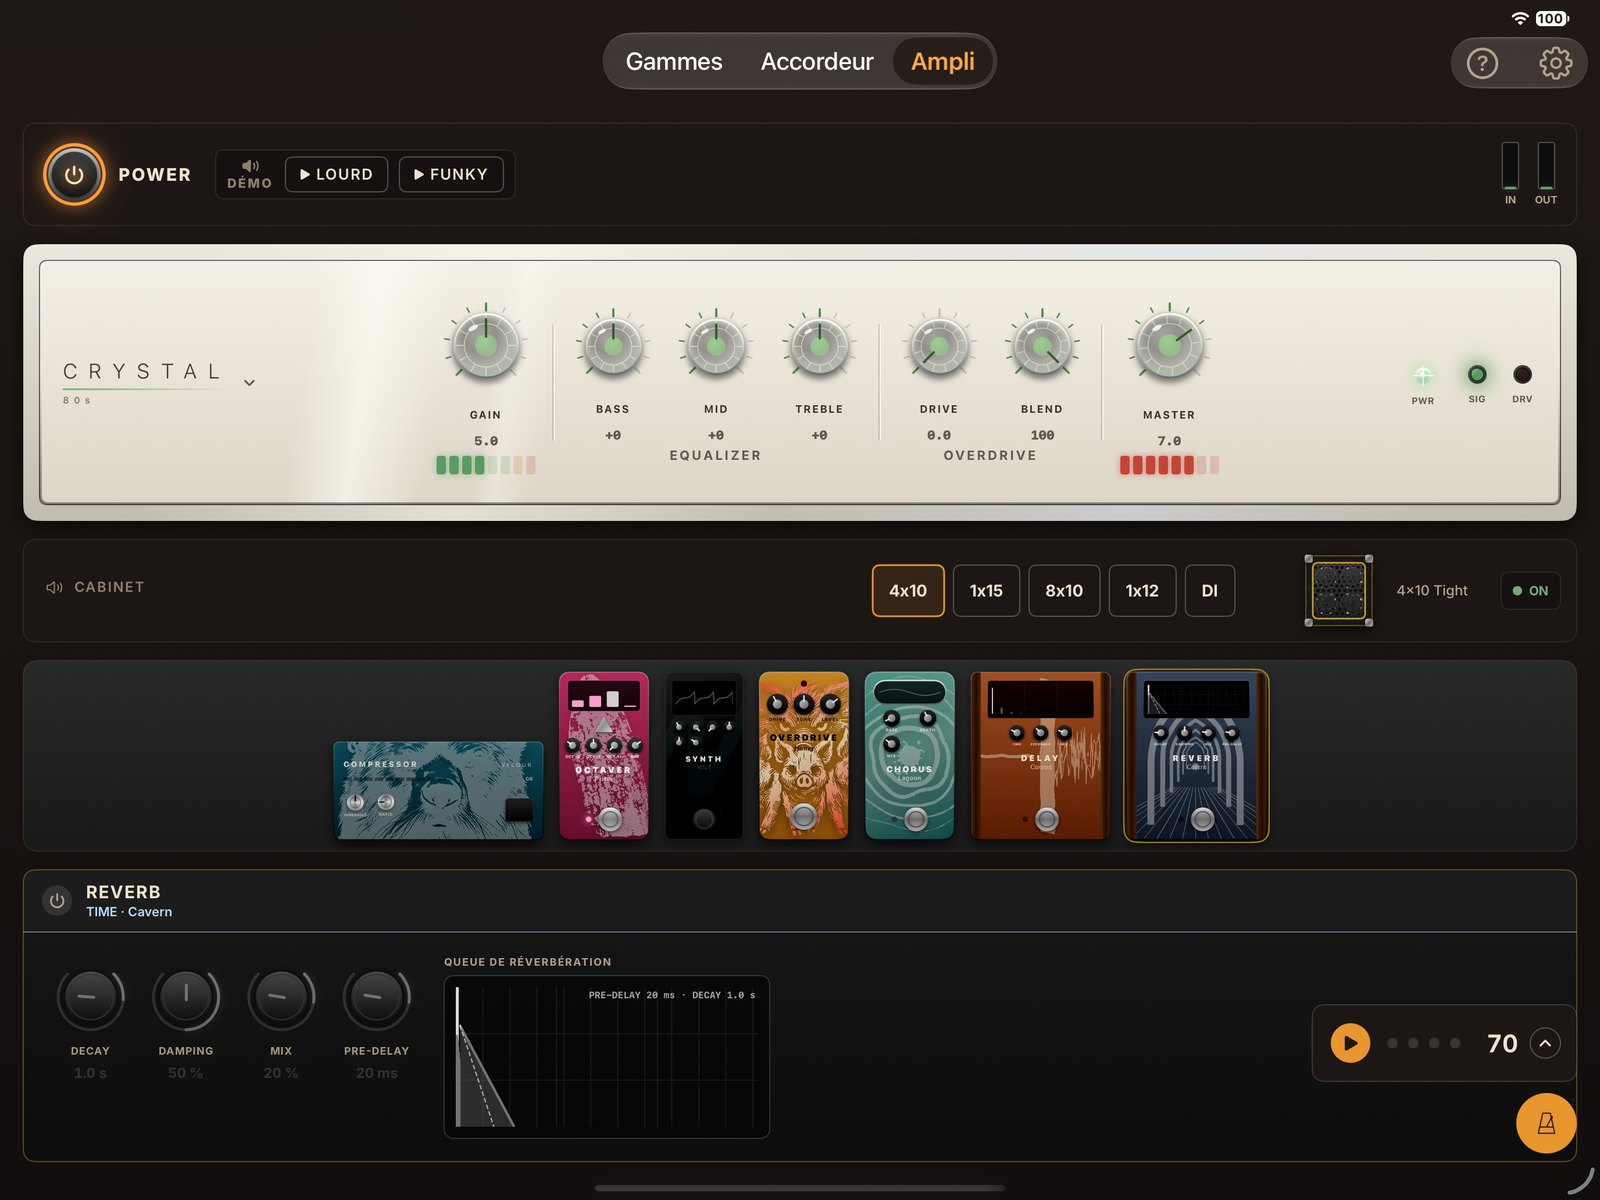Click the DRV indicator light
The height and width of the screenshot is (1200, 1600).
click(x=1522, y=375)
